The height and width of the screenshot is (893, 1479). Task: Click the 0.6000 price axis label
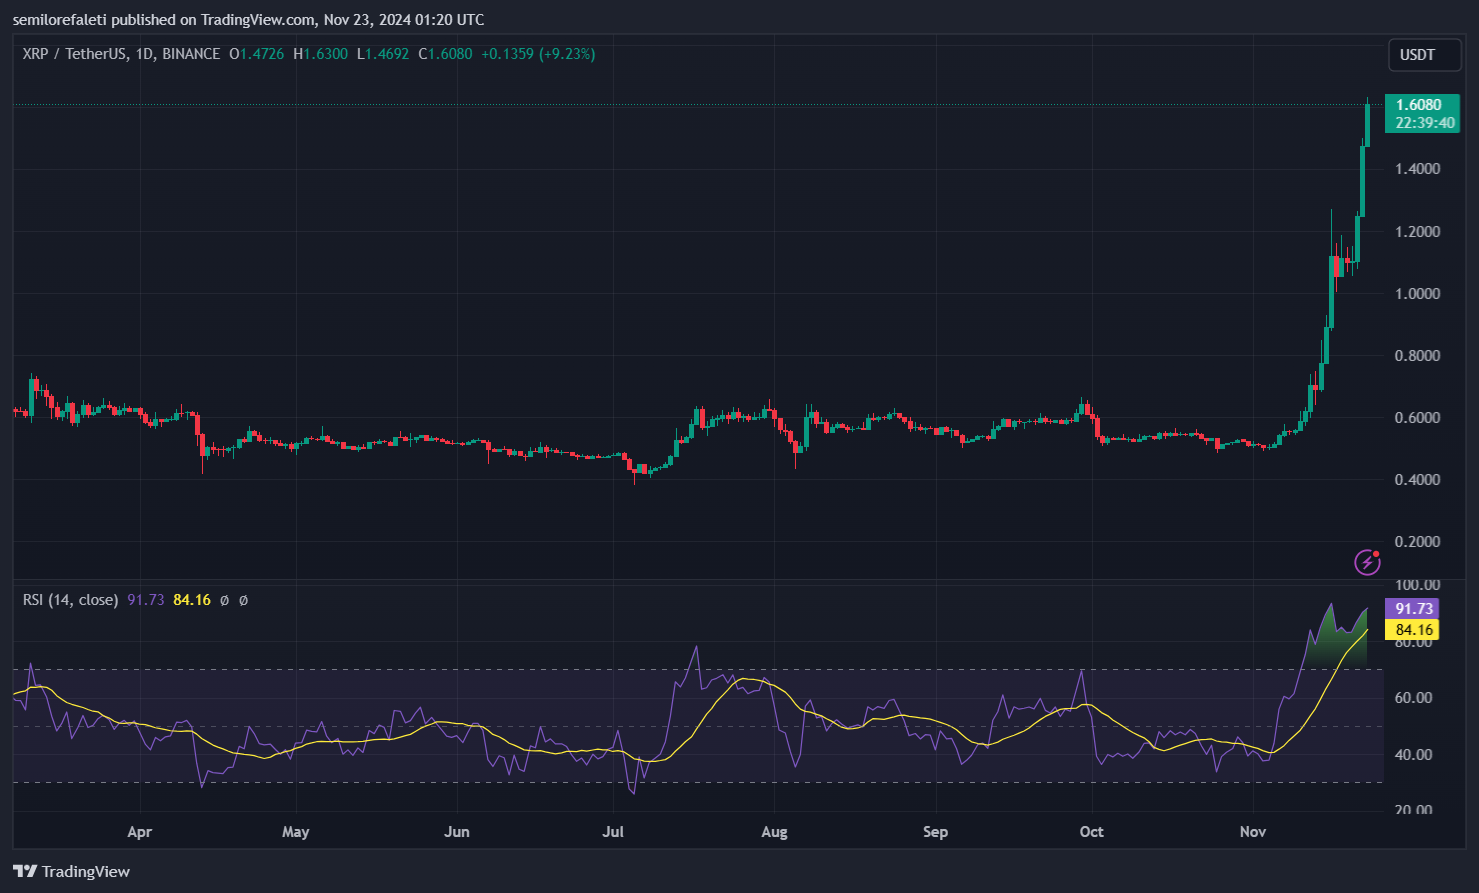pyautogui.click(x=1418, y=417)
